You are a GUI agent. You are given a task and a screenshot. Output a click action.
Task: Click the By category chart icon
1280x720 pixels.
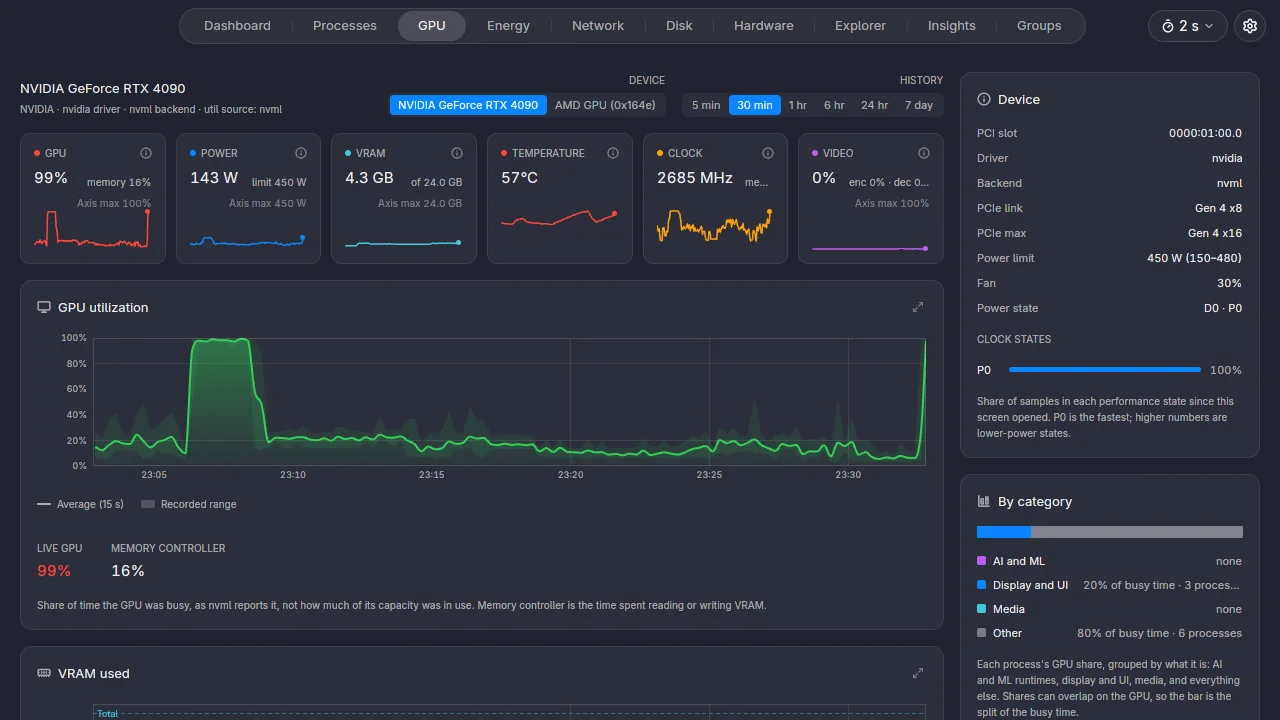(x=984, y=501)
